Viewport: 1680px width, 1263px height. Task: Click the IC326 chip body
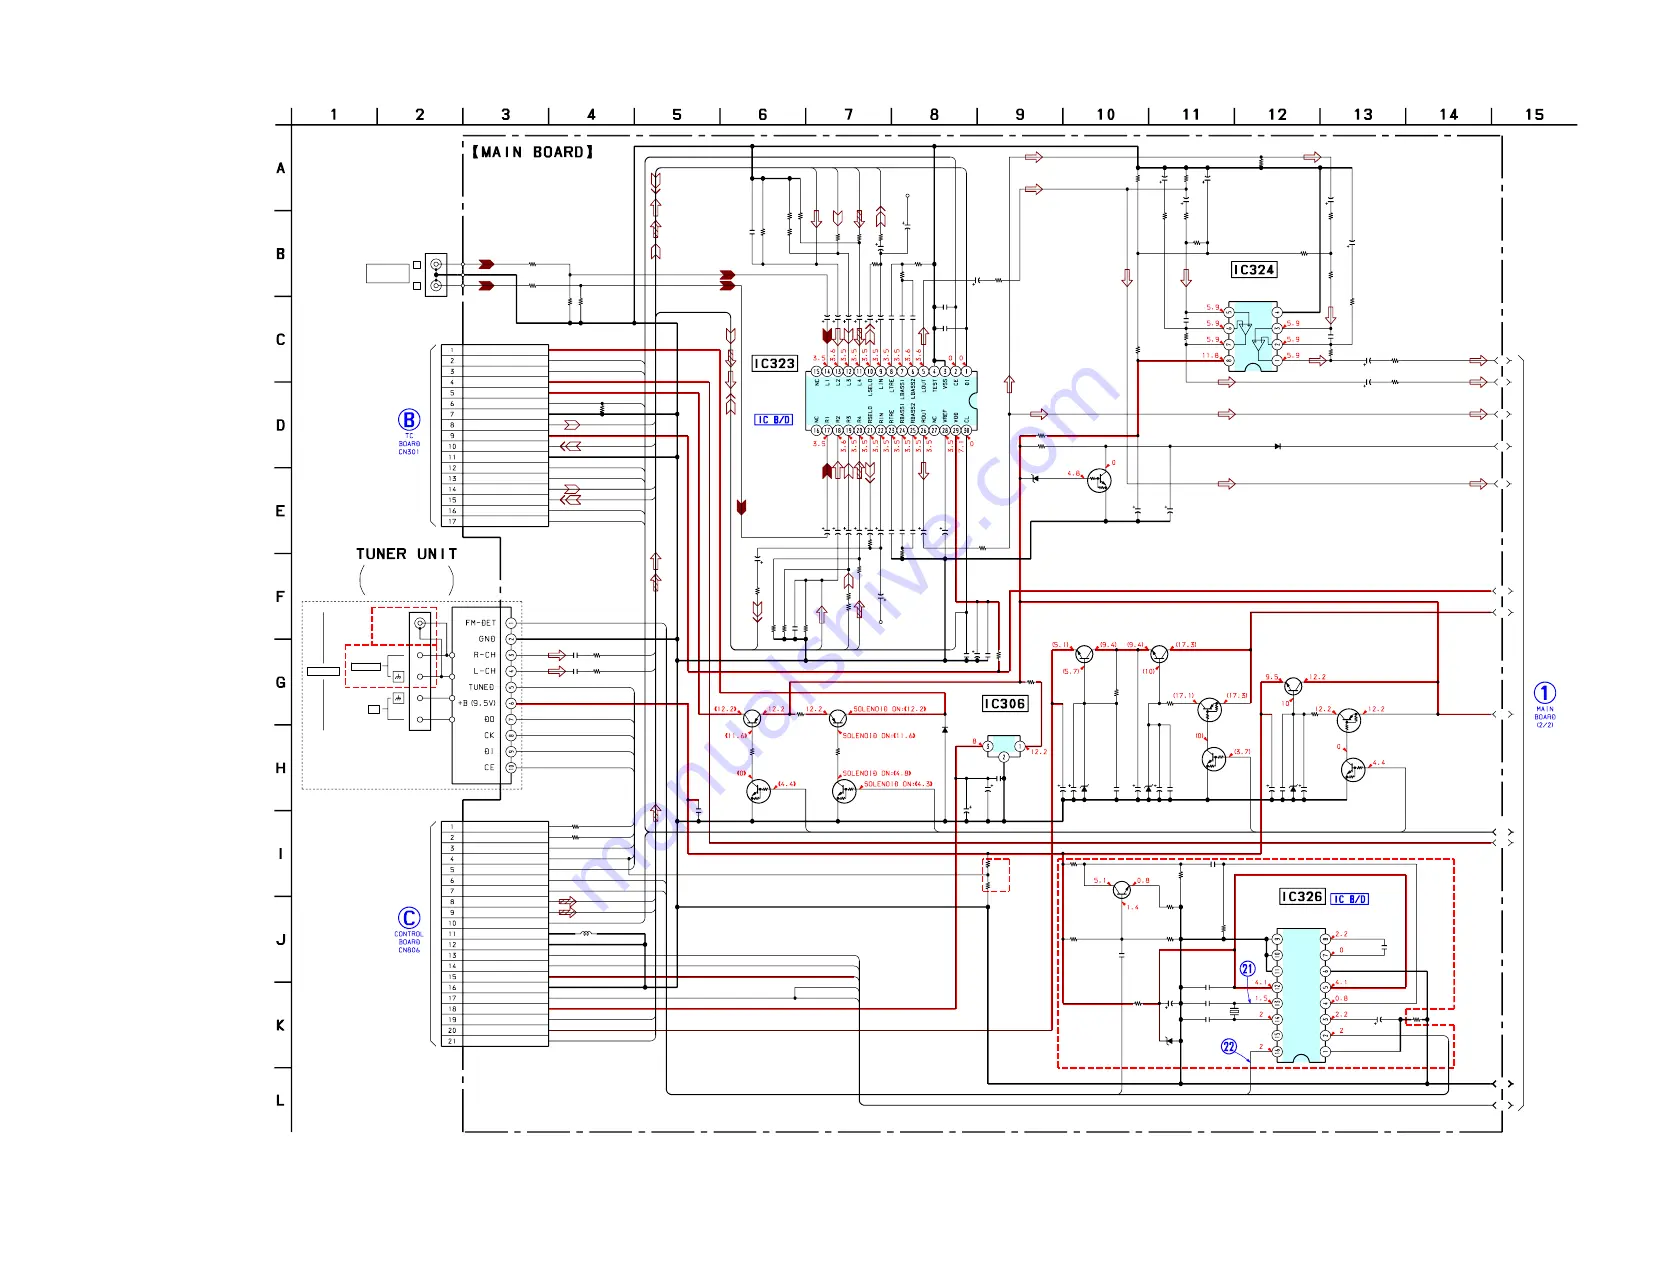(x=1301, y=995)
